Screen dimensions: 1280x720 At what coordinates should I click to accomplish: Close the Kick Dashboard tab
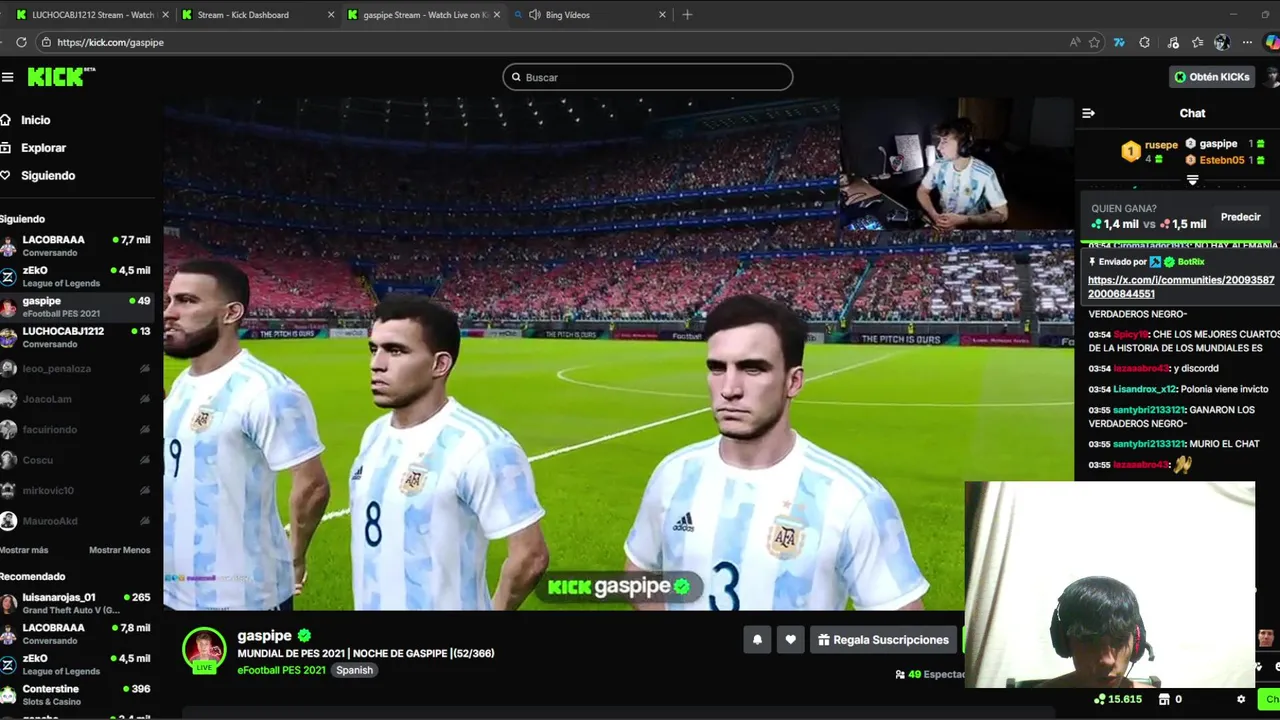[331, 15]
